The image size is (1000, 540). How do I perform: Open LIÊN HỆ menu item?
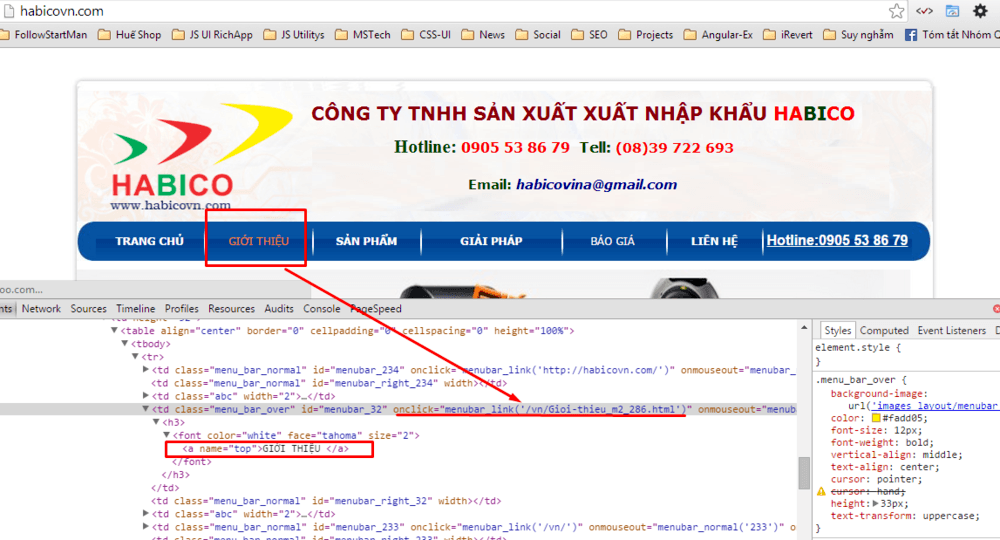714,241
